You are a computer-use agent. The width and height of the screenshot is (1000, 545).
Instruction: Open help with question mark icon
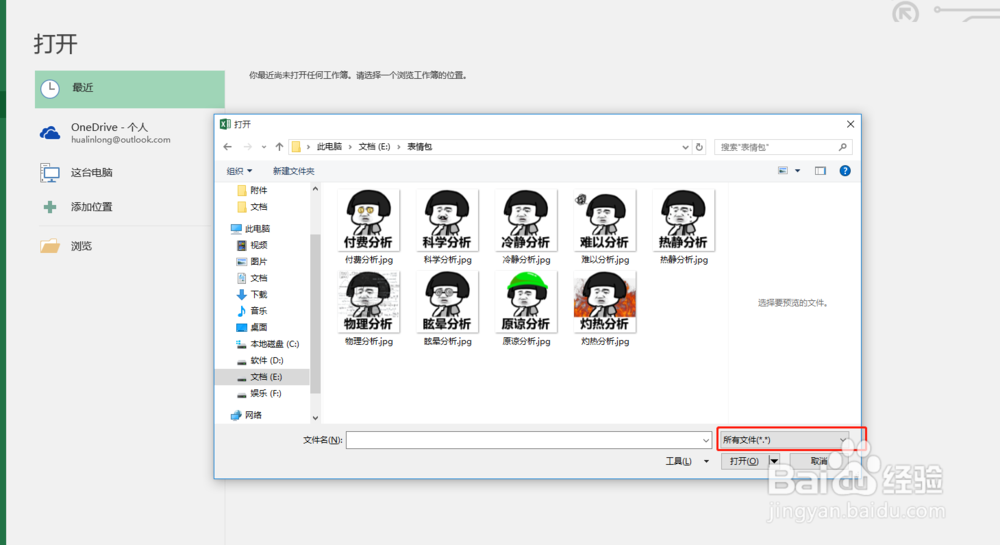(x=845, y=171)
